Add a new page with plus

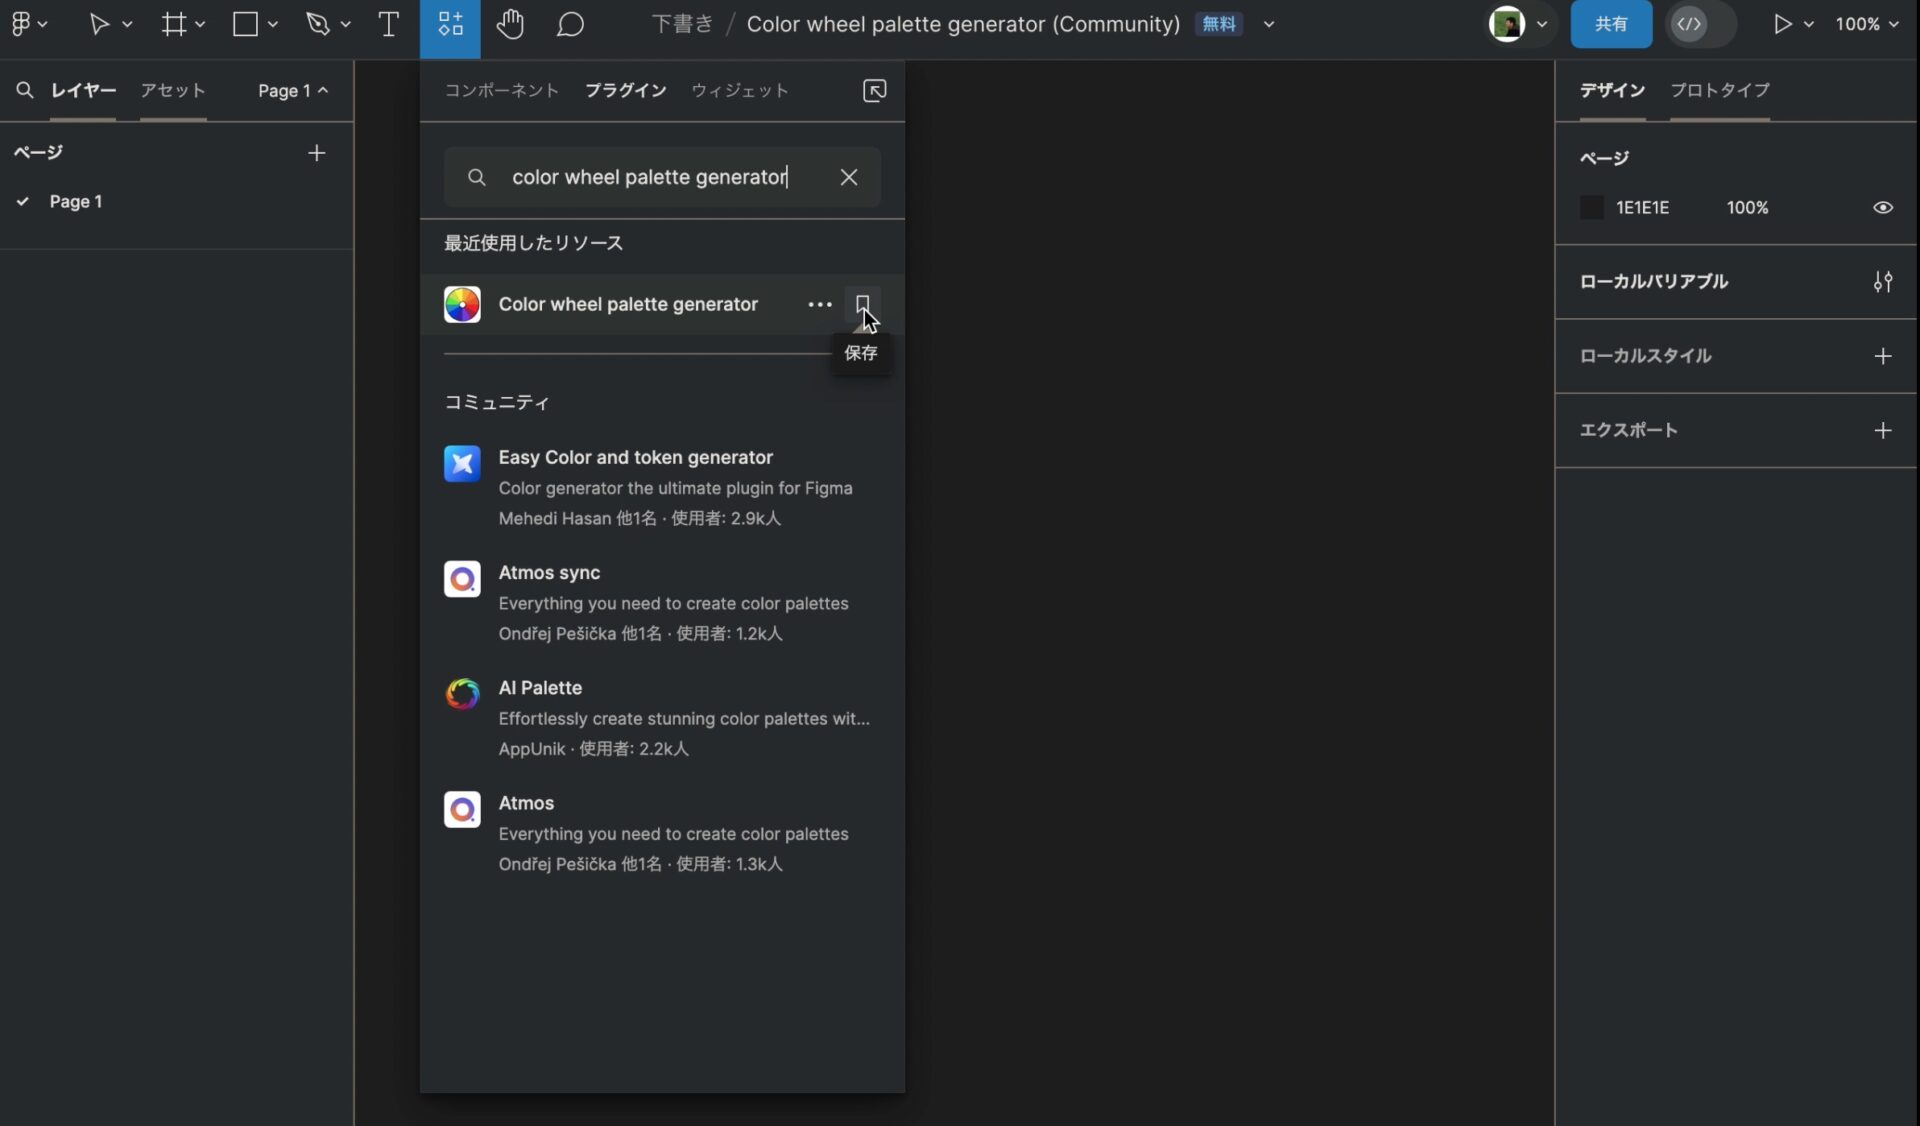coord(317,153)
